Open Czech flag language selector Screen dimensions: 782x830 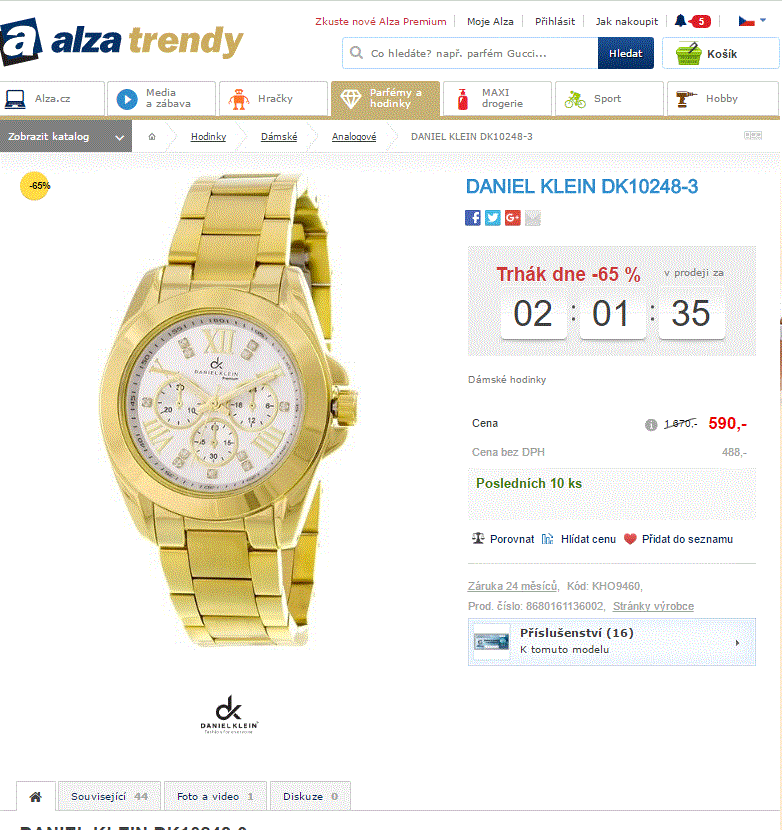(x=752, y=21)
